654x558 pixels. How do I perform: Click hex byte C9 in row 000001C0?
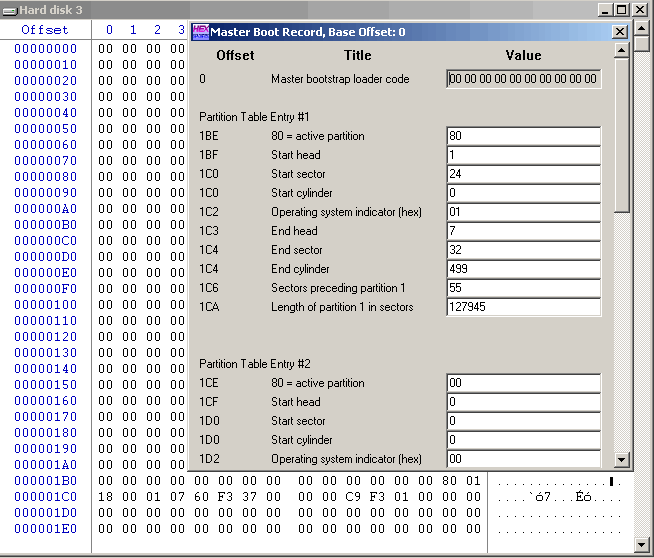(x=353, y=497)
